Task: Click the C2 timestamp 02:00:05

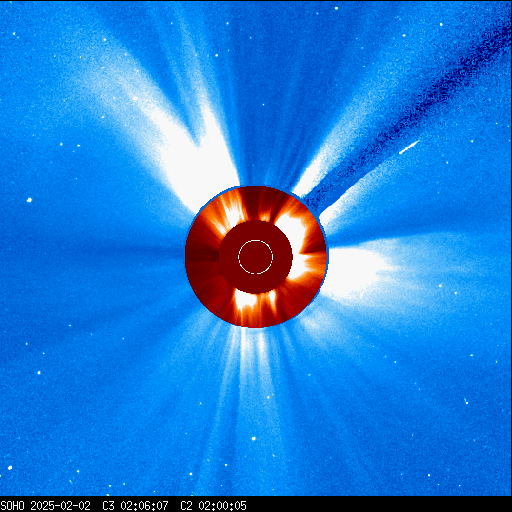Action: point(222,506)
